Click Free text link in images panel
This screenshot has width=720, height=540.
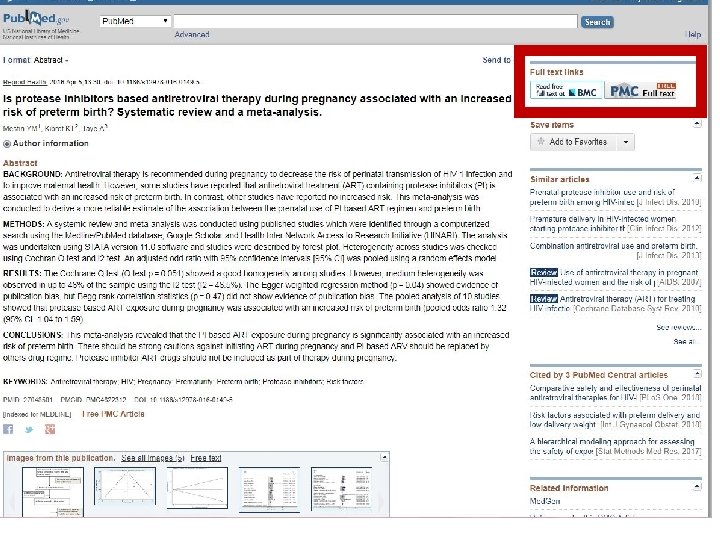click(x=206, y=458)
